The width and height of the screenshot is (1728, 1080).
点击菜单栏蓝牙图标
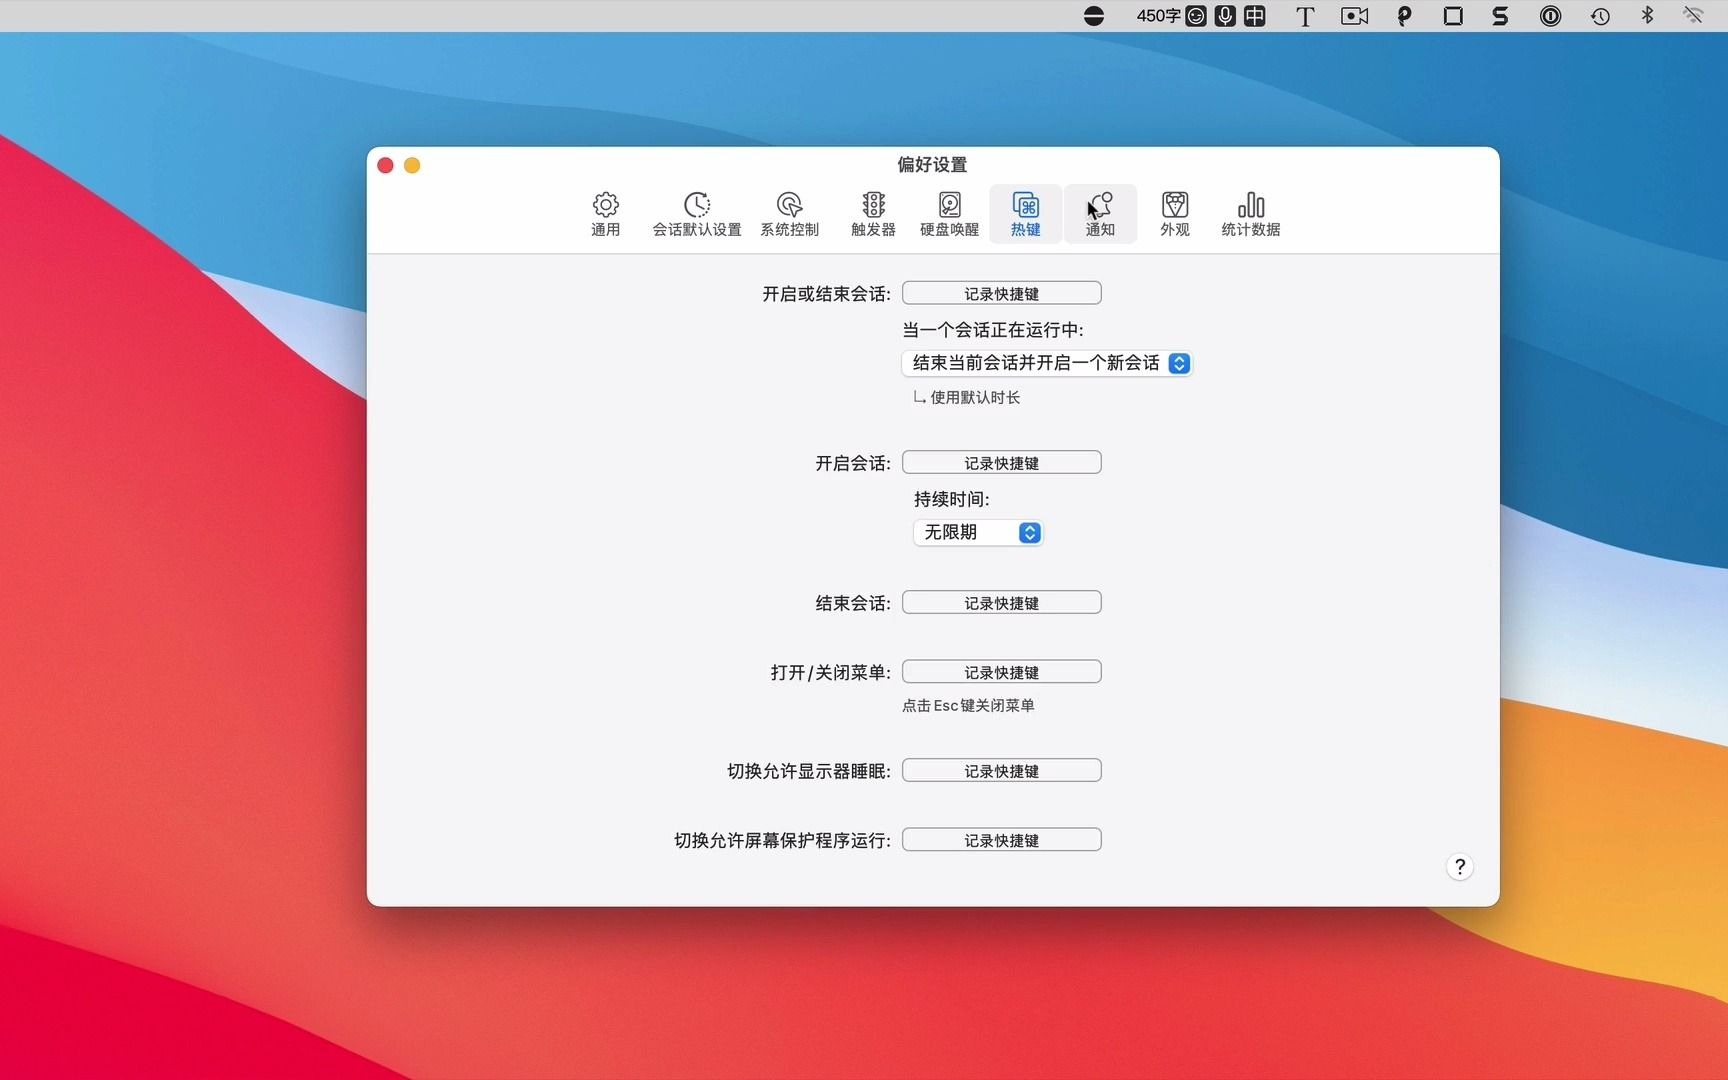click(1648, 16)
